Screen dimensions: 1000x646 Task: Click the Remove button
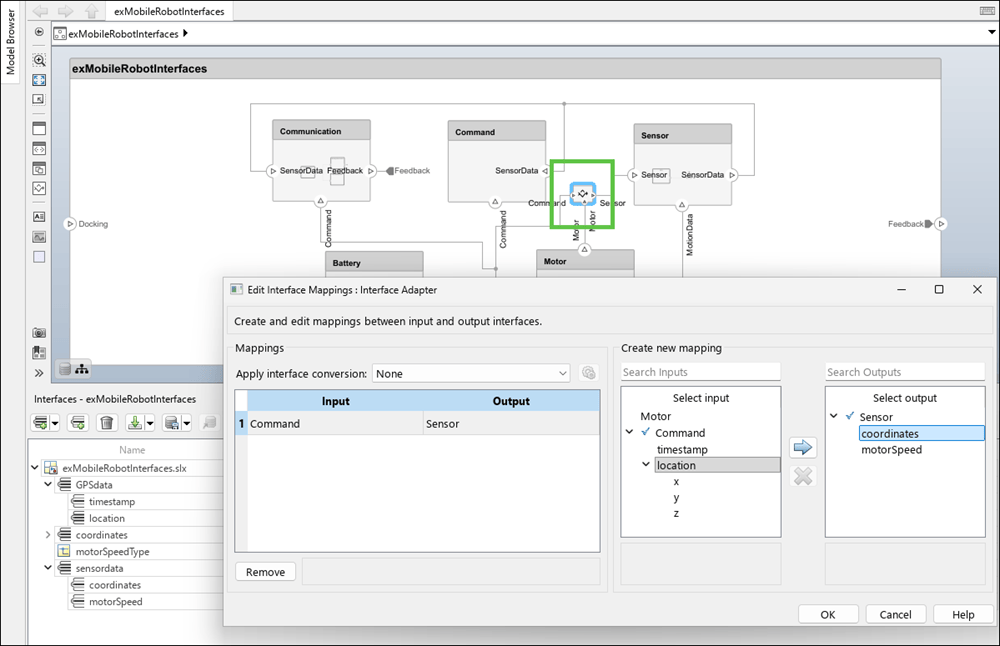pyautogui.click(x=265, y=572)
